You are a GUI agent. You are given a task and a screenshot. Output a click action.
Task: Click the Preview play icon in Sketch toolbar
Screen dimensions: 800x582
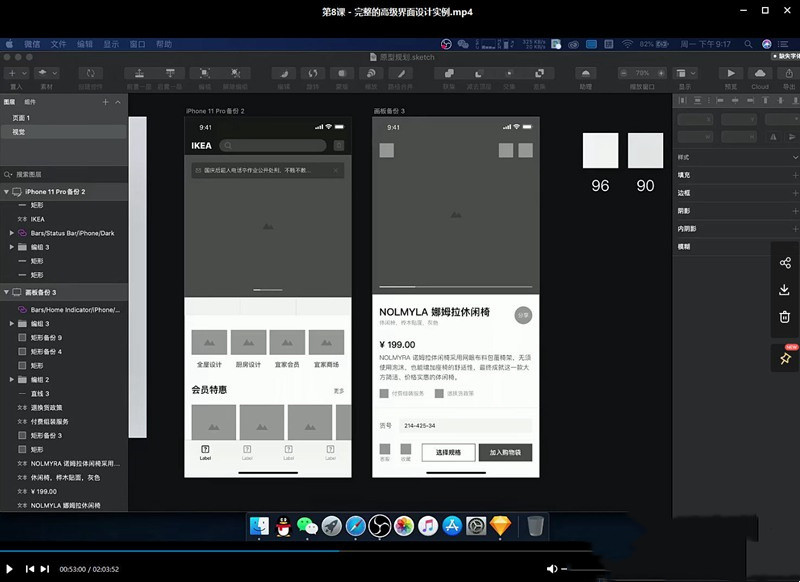coord(731,73)
